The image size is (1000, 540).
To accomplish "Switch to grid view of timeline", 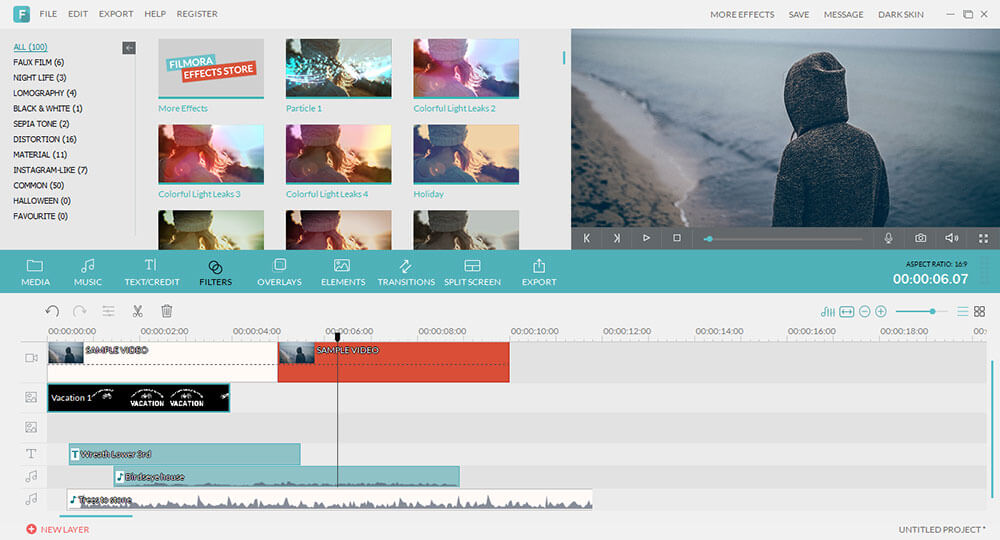I will [979, 312].
